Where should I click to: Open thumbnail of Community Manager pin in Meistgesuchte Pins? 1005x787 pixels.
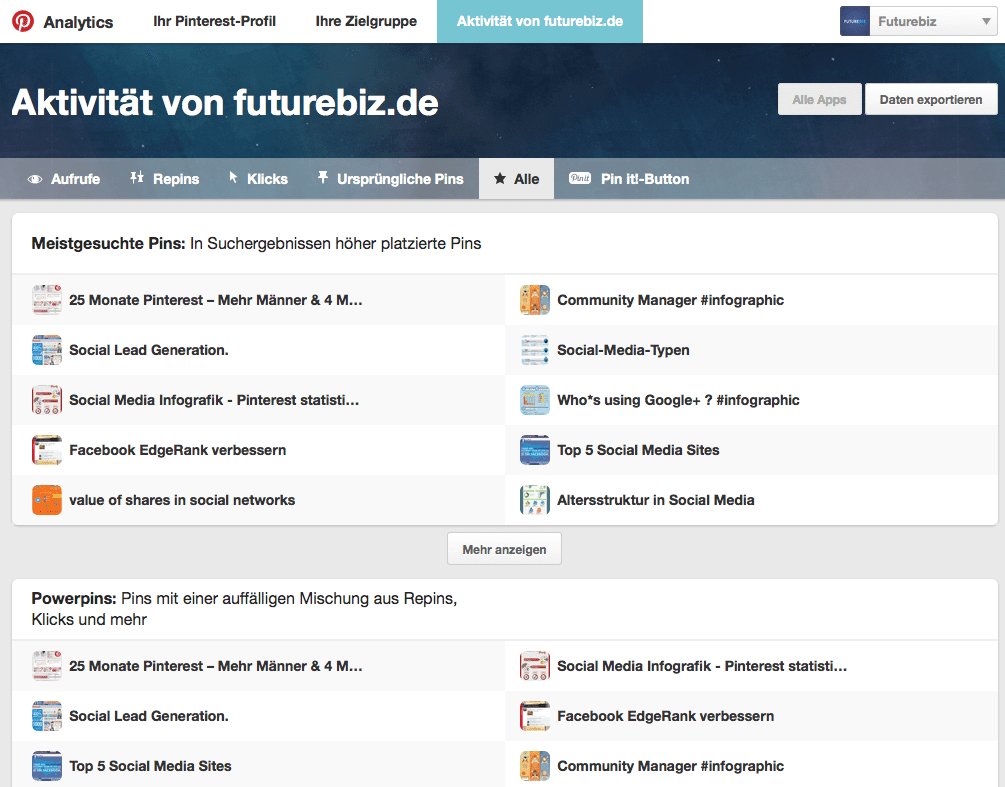pyautogui.click(x=535, y=300)
